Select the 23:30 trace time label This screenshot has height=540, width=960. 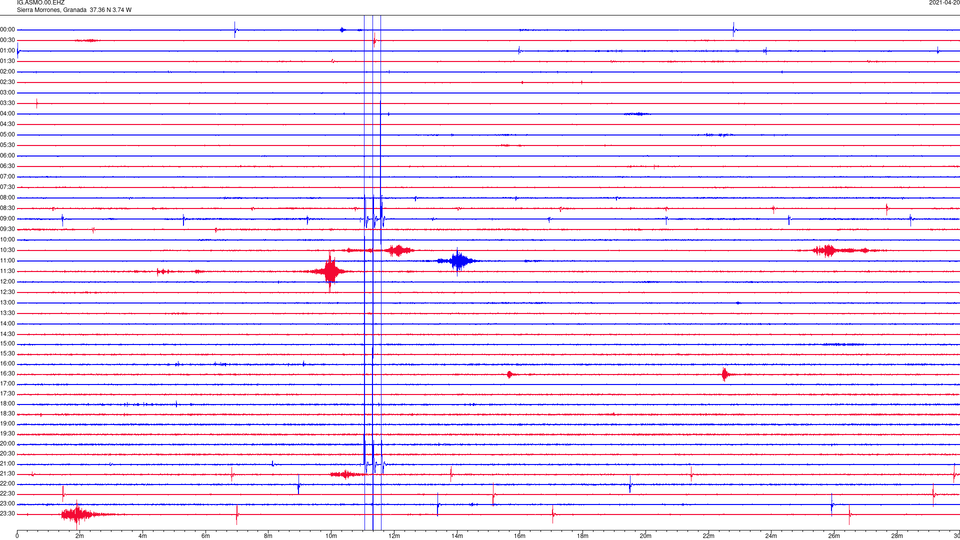click(x=7, y=514)
